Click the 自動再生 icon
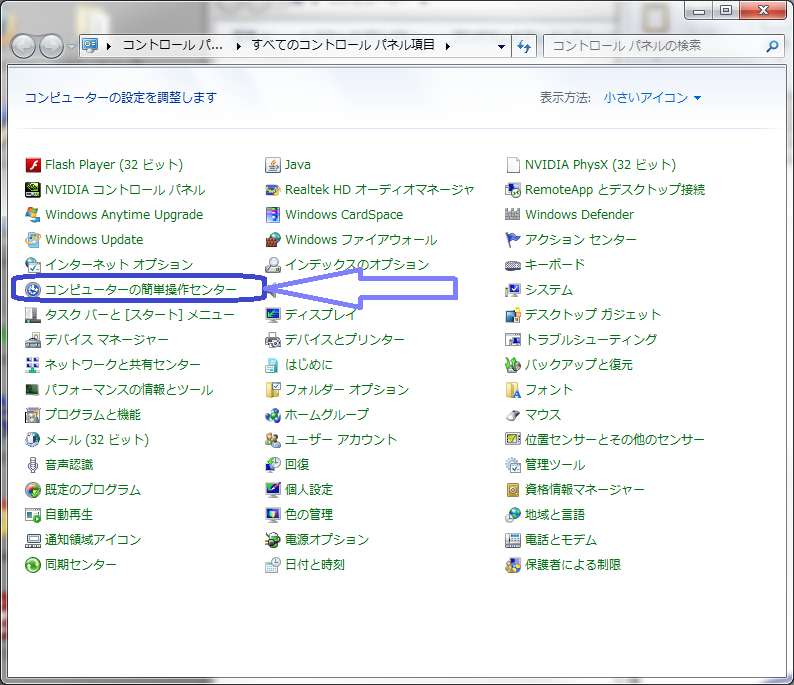 click(33, 515)
